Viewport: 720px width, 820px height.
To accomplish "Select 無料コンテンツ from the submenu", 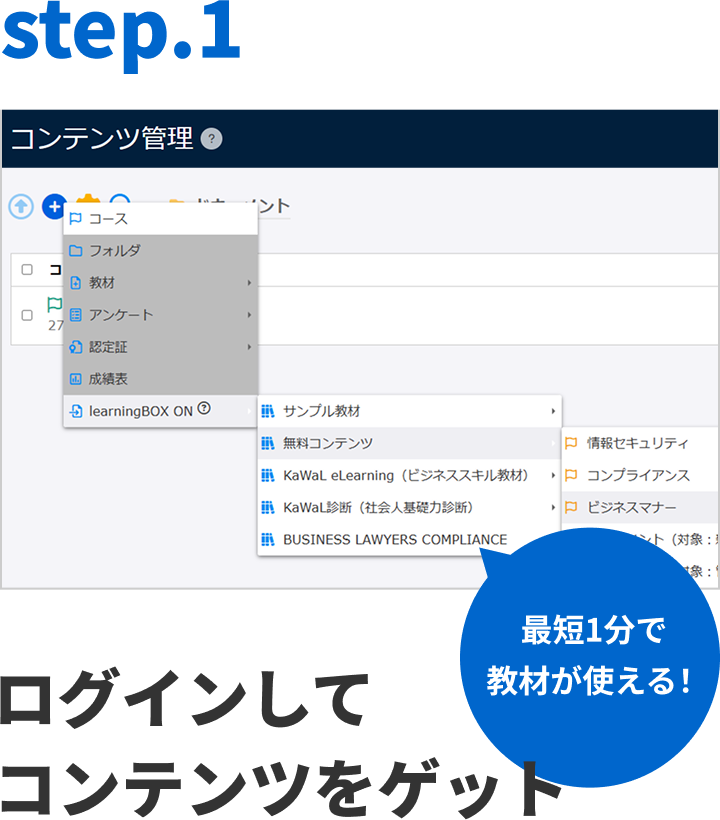I will point(328,443).
